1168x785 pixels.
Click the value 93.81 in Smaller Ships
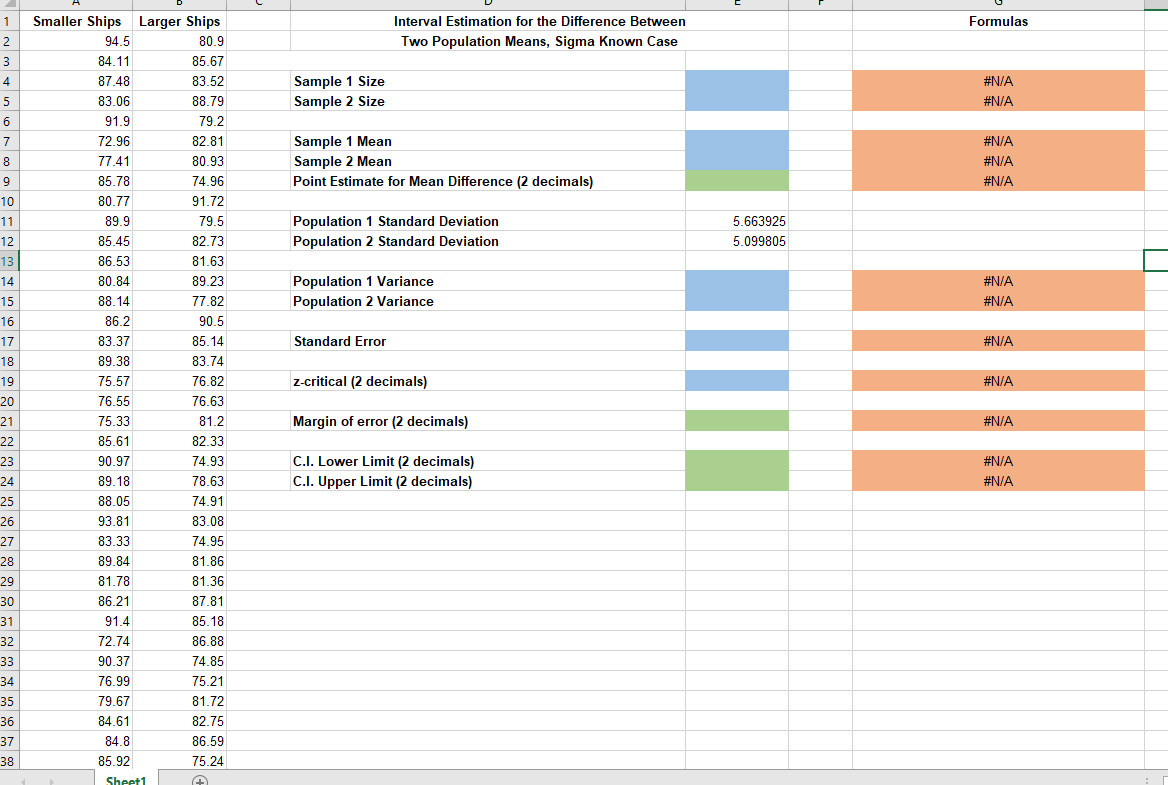(113, 521)
